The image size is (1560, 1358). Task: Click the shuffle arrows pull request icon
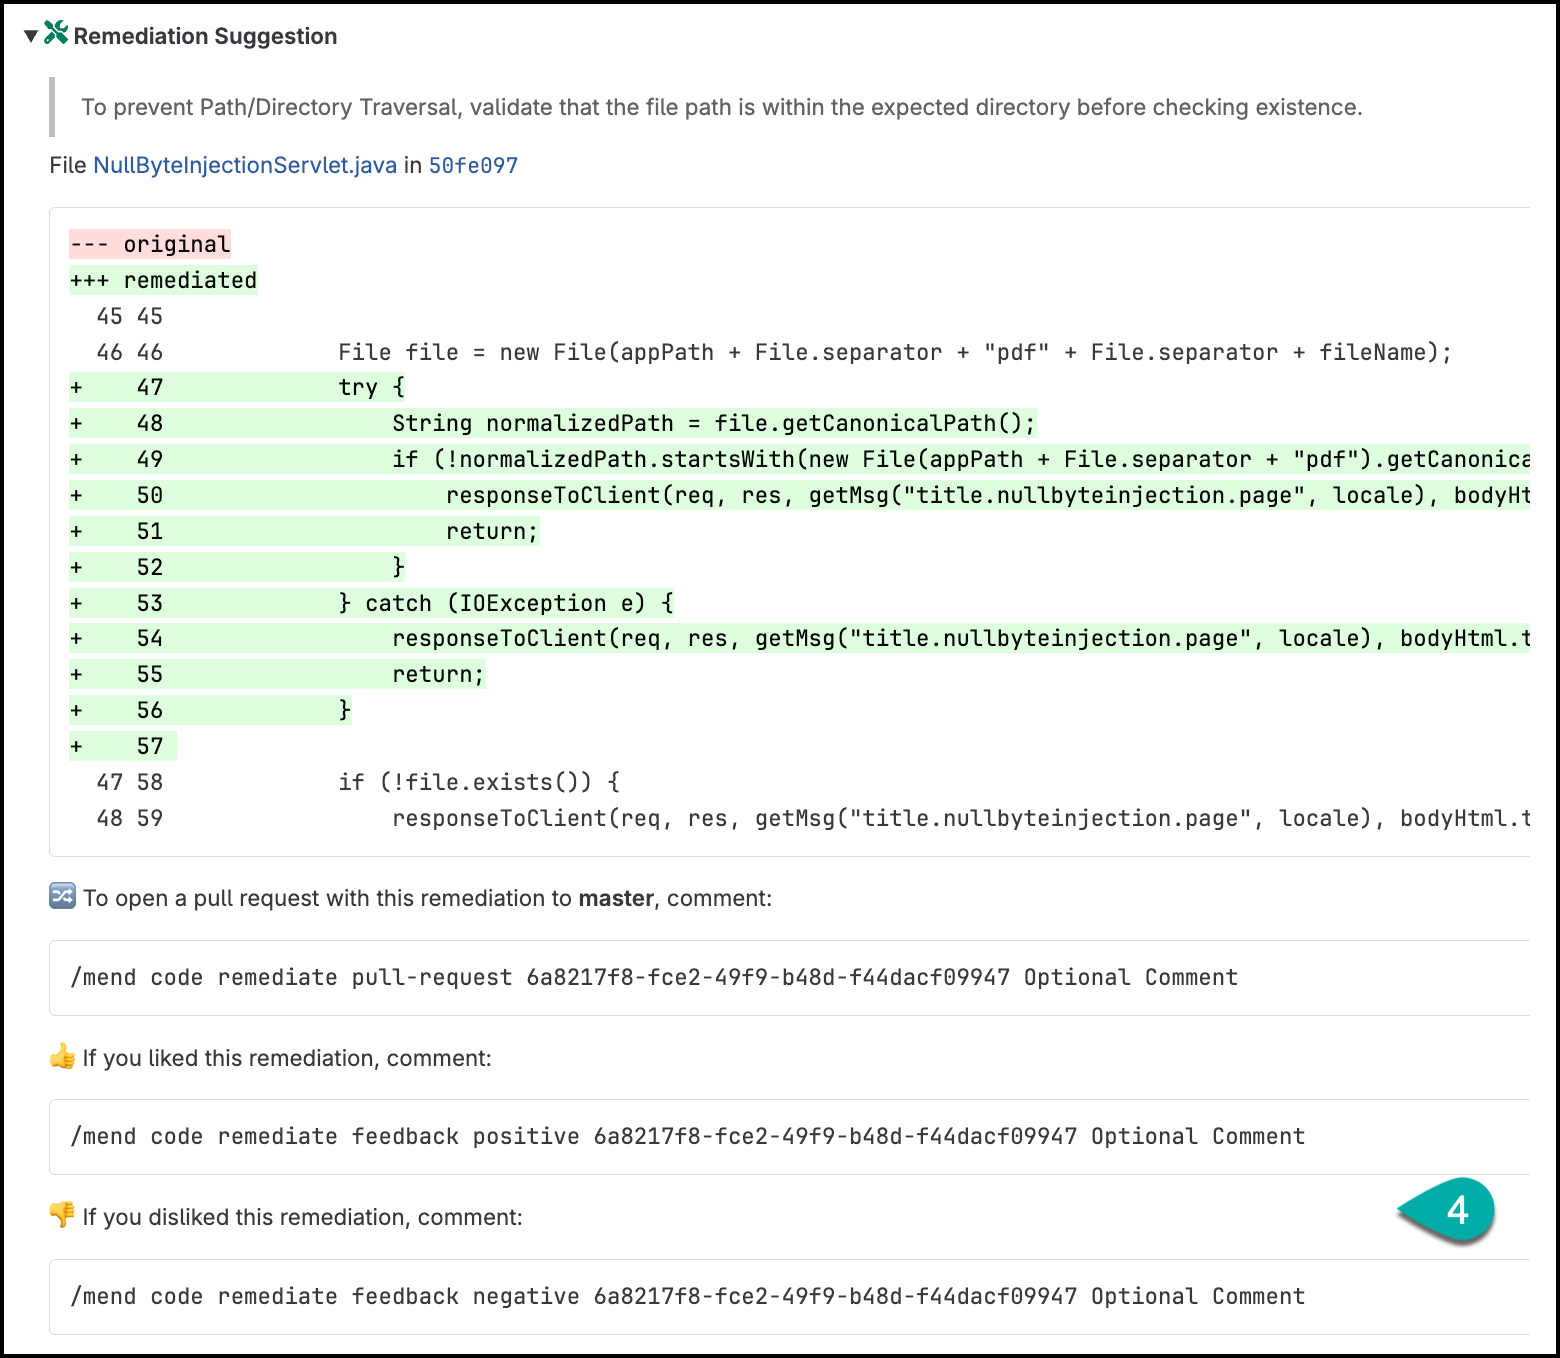click(62, 896)
